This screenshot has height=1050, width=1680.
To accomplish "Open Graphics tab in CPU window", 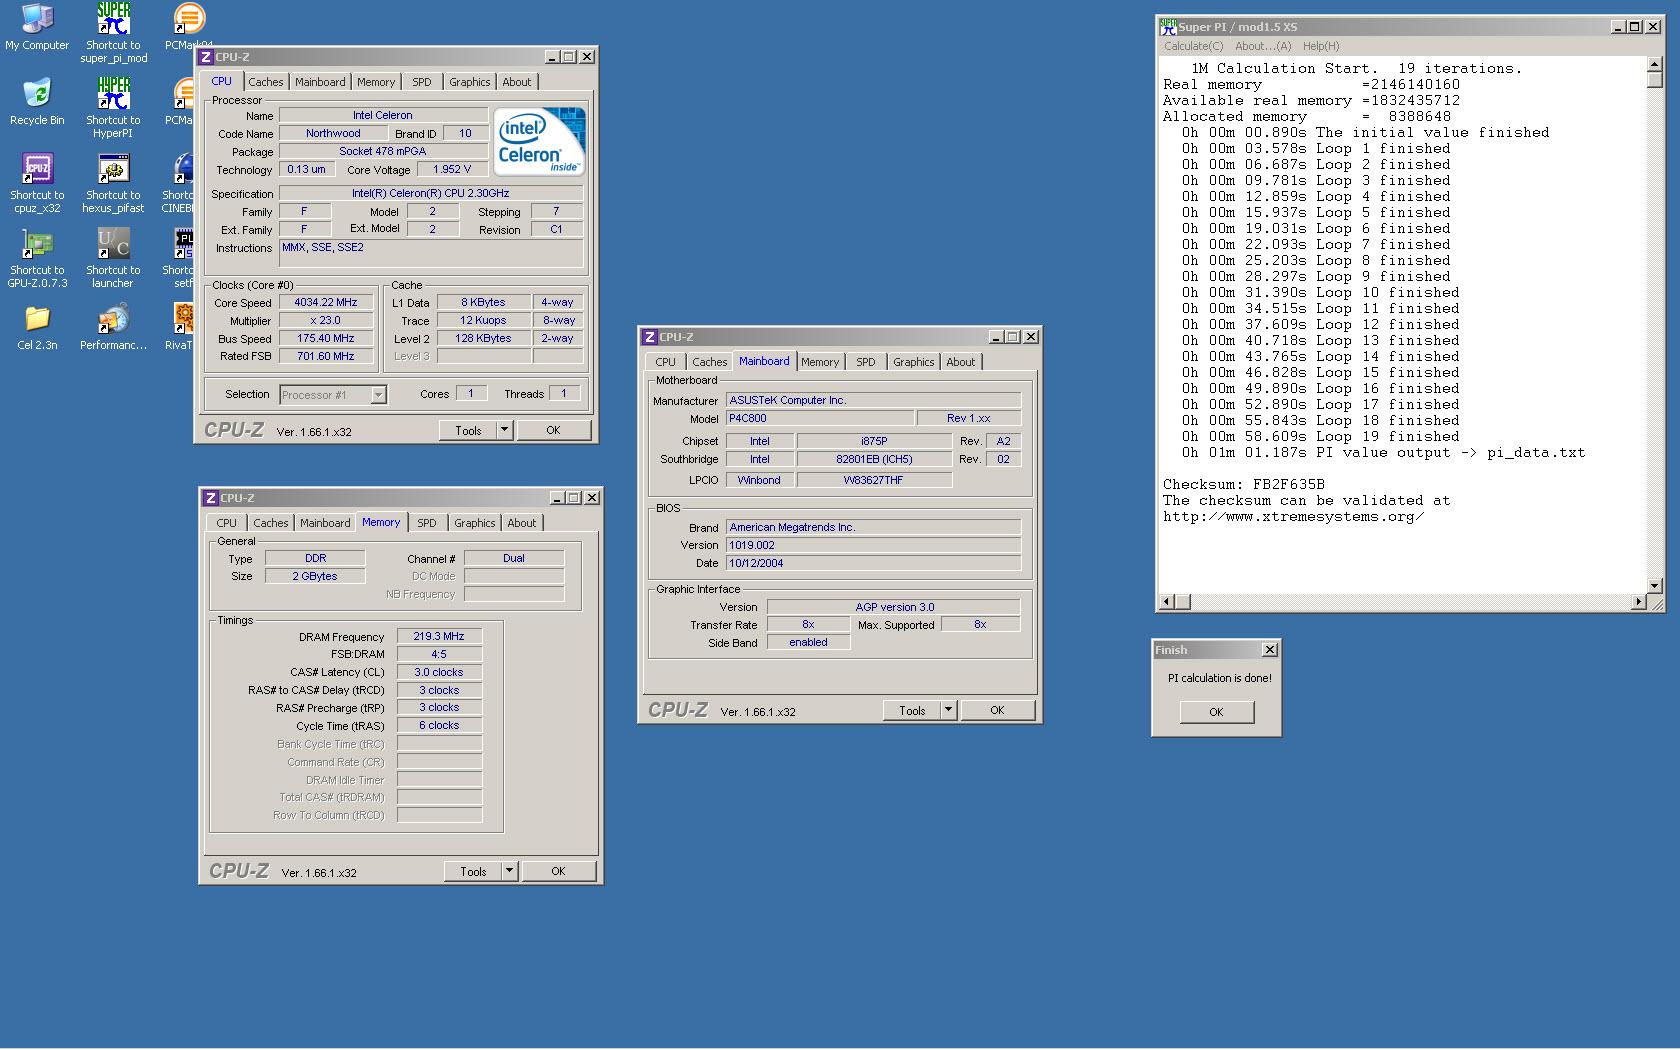I will click(x=469, y=82).
